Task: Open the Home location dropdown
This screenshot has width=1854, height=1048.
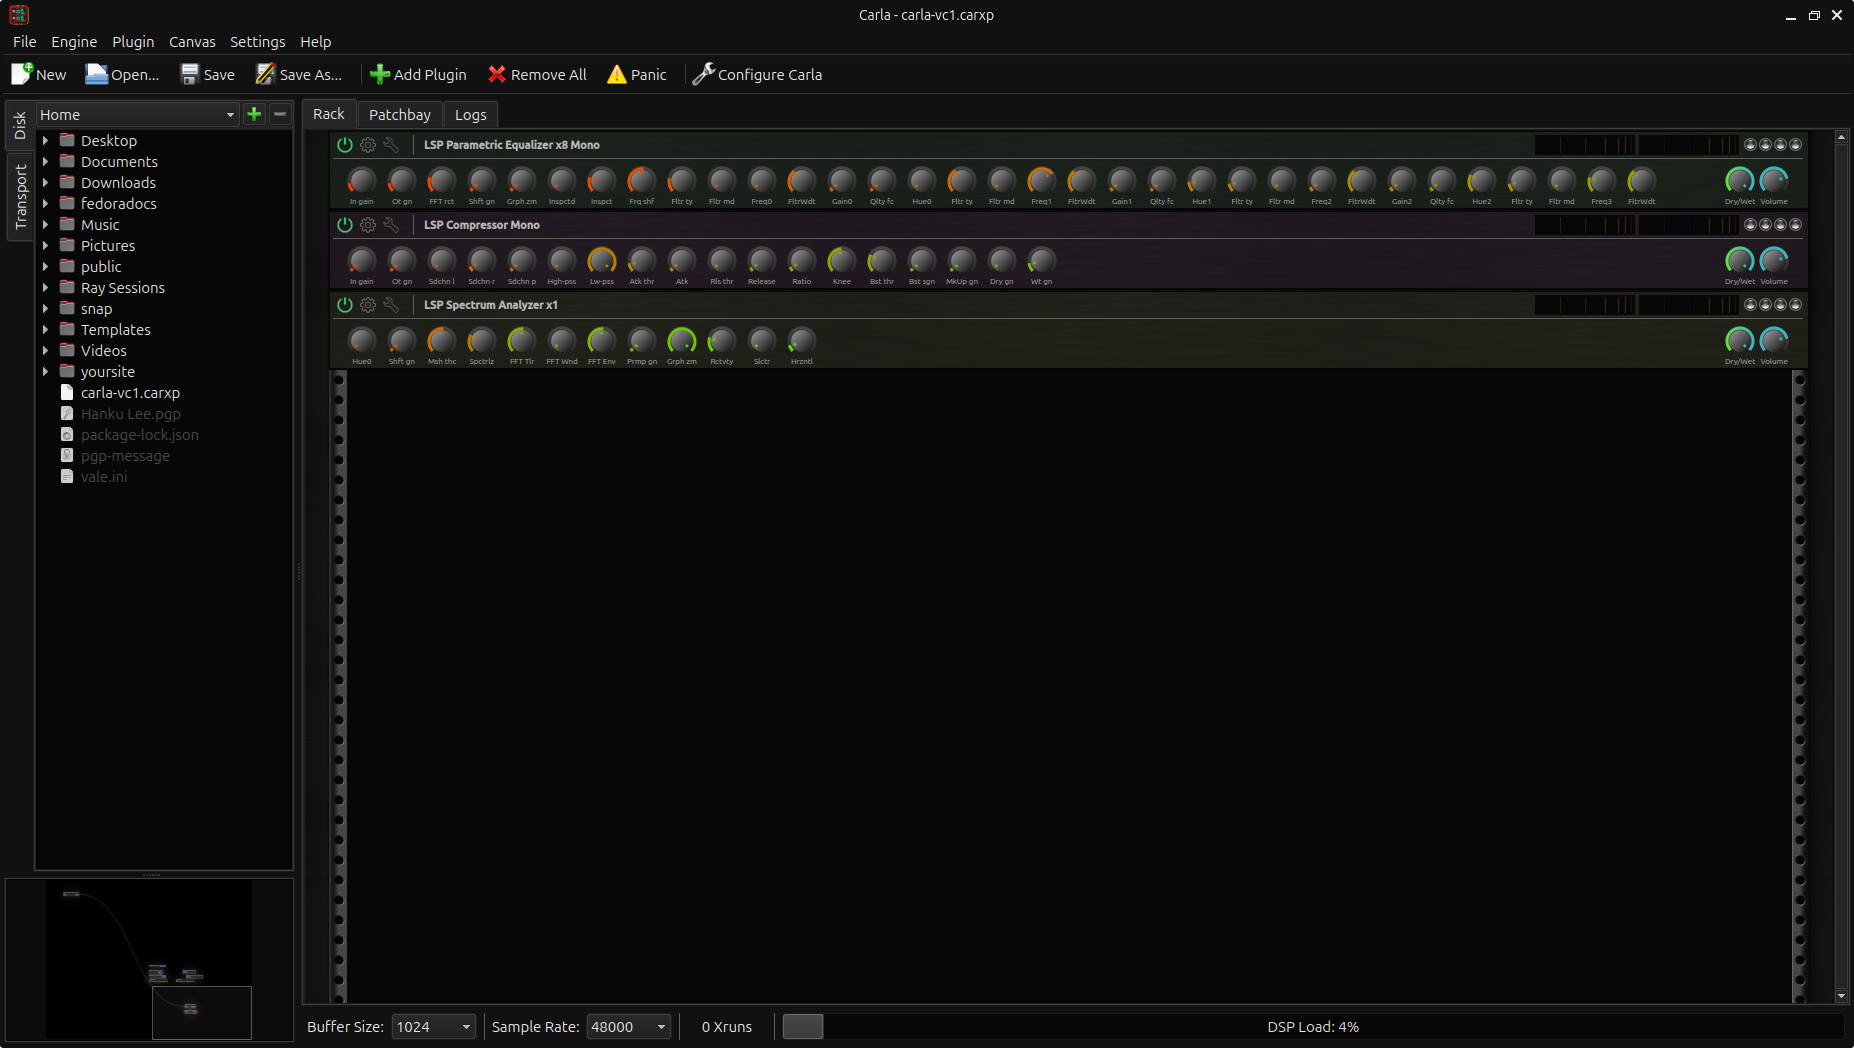Action: click(138, 114)
